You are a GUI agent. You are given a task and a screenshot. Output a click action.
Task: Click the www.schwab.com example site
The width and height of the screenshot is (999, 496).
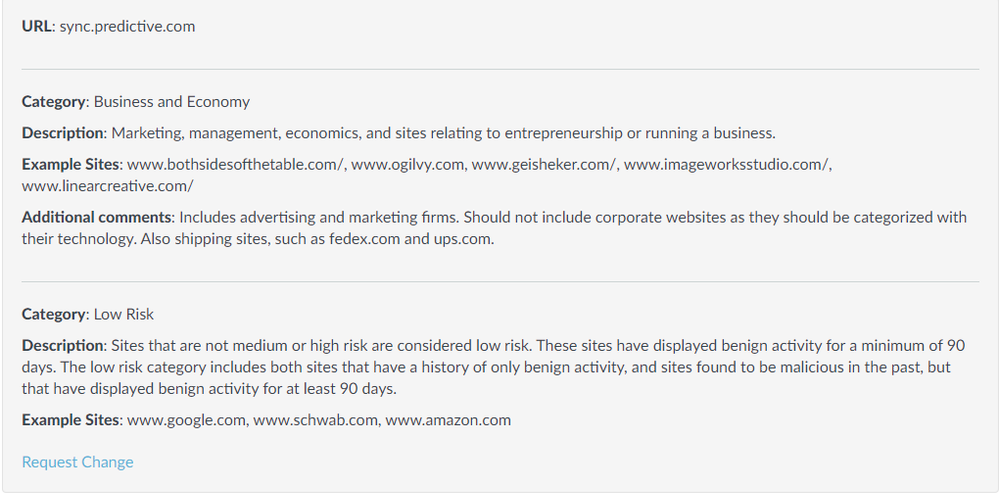(x=315, y=420)
